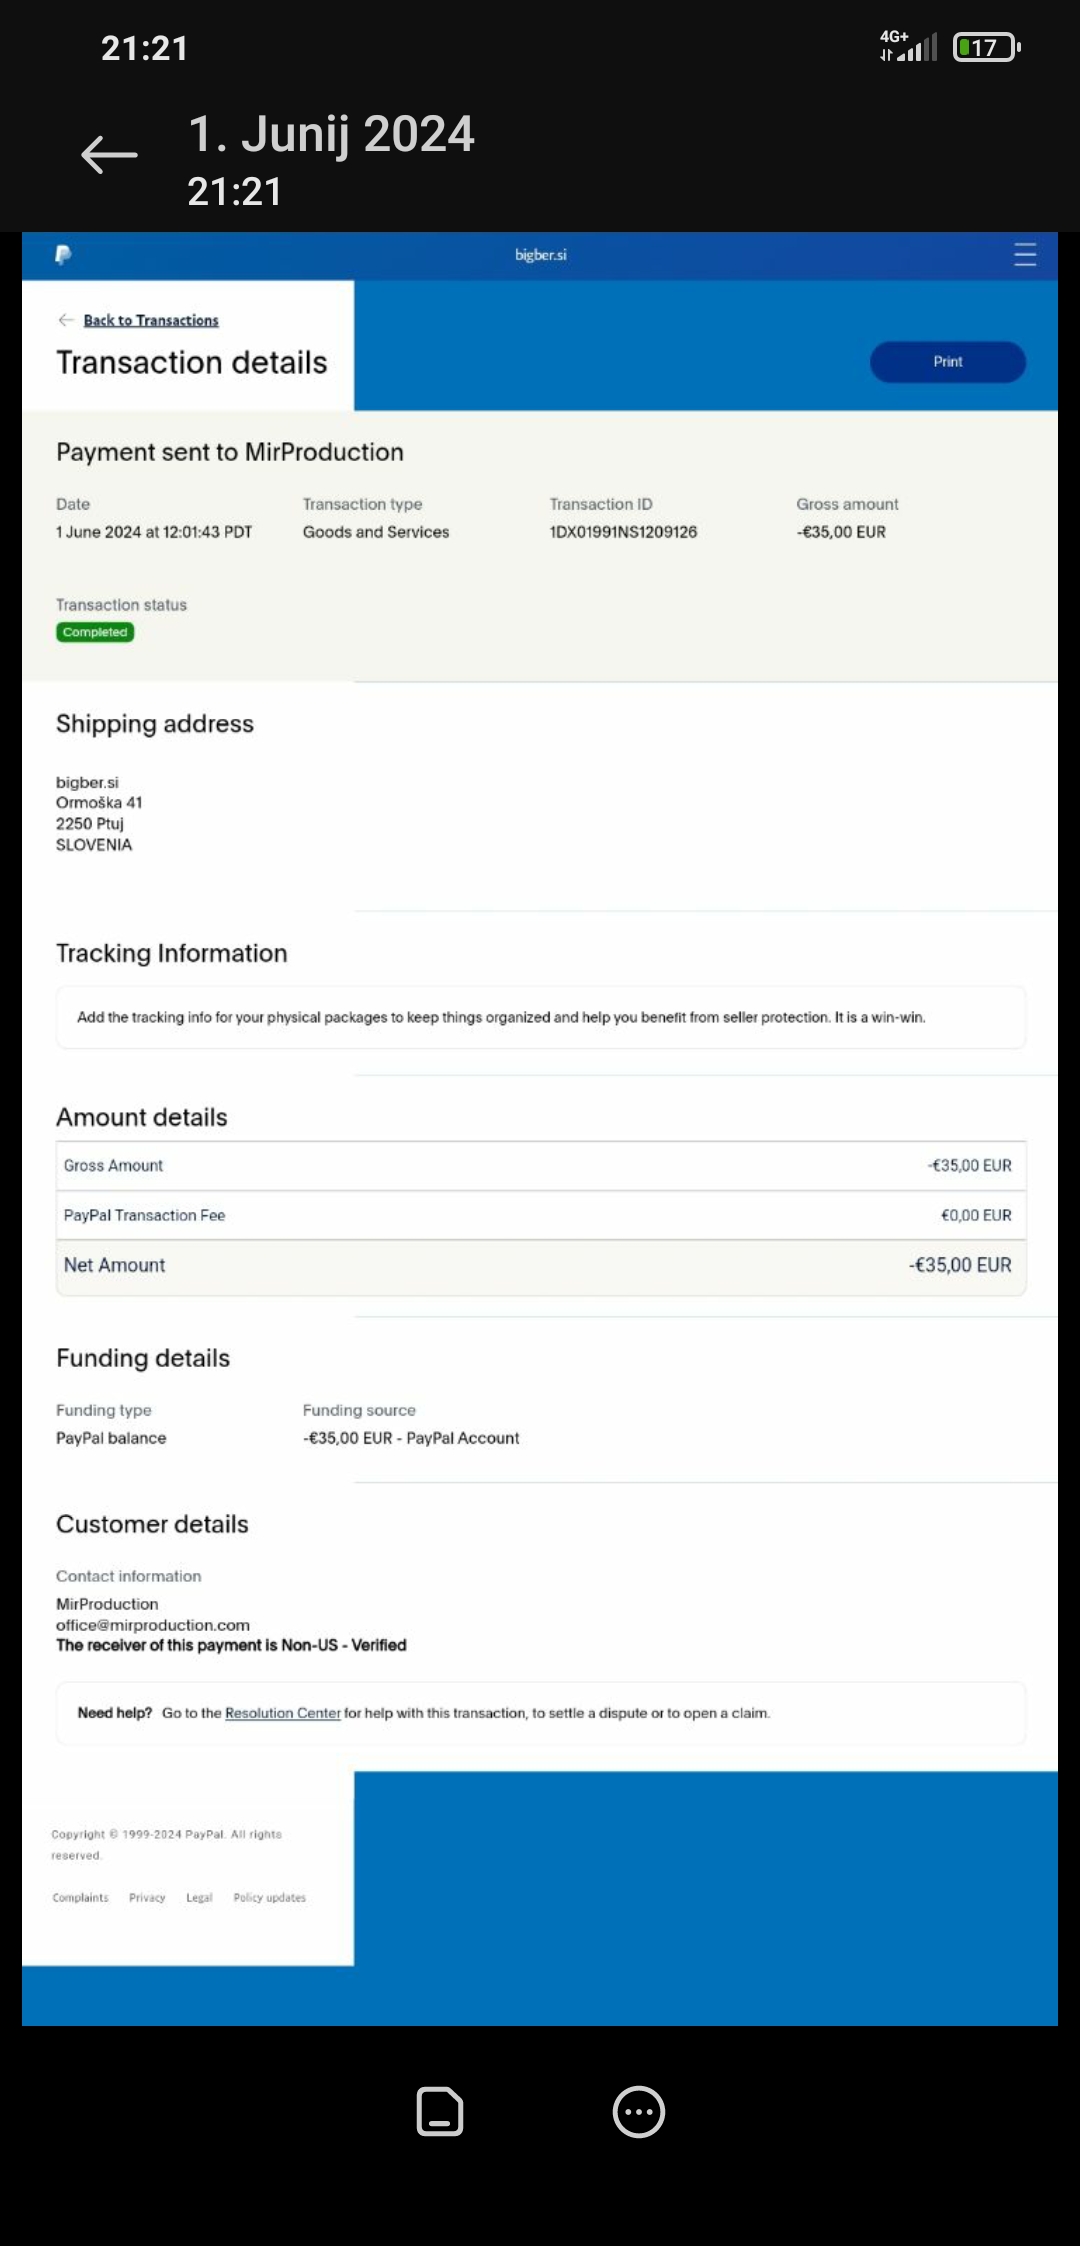Click the Back to Transactions link
This screenshot has width=1080, height=2246.
(x=151, y=320)
